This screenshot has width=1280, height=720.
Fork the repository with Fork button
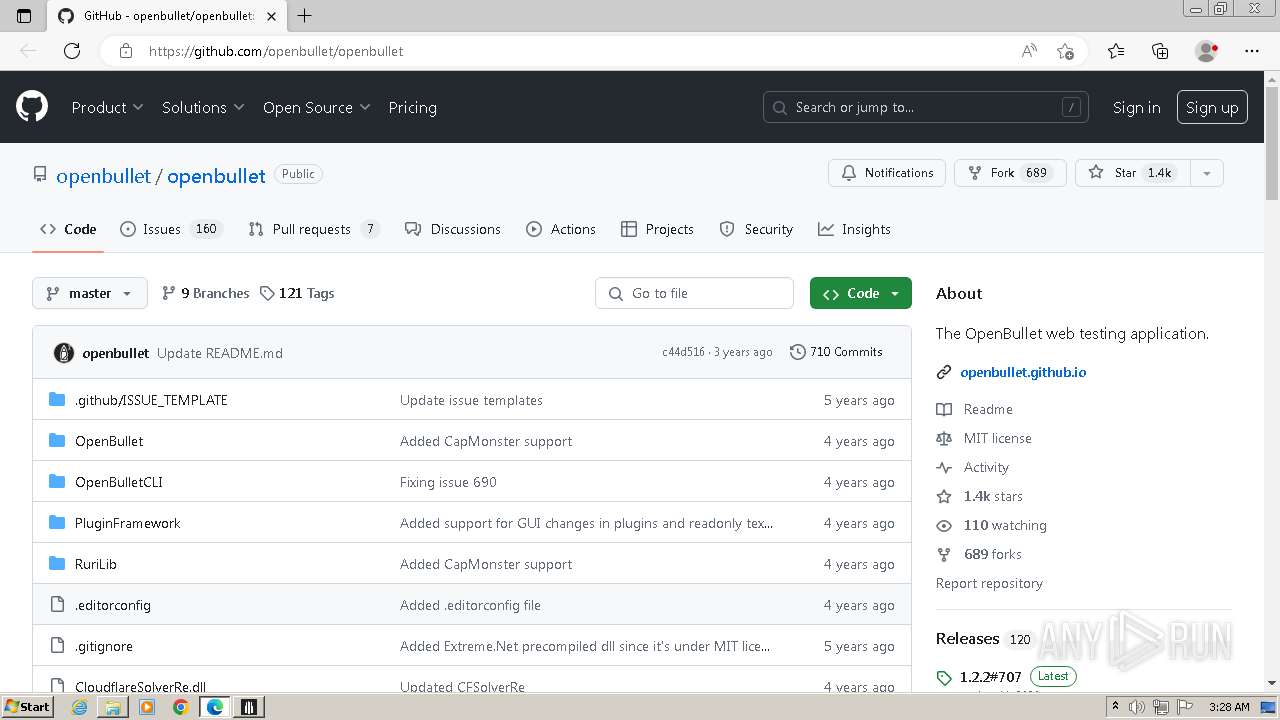point(1010,173)
